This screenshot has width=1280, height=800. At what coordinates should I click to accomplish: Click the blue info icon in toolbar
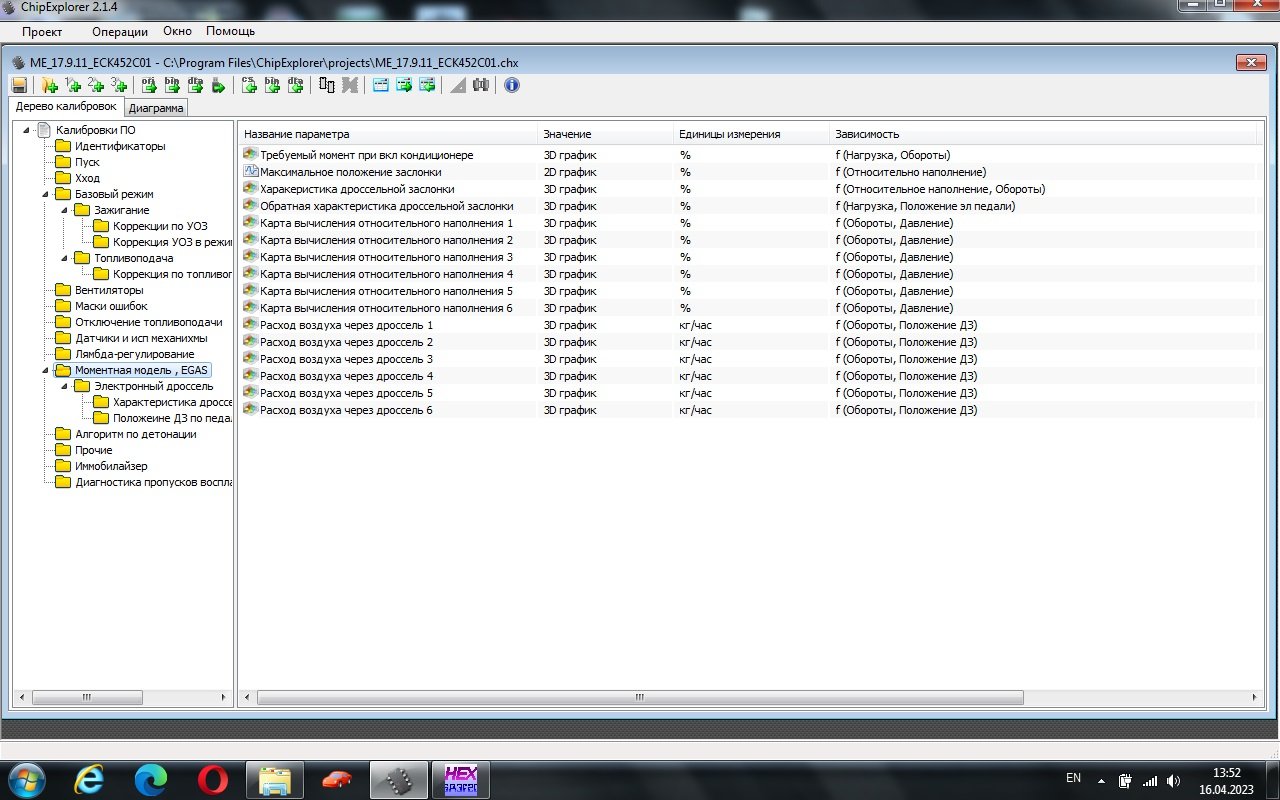point(512,85)
